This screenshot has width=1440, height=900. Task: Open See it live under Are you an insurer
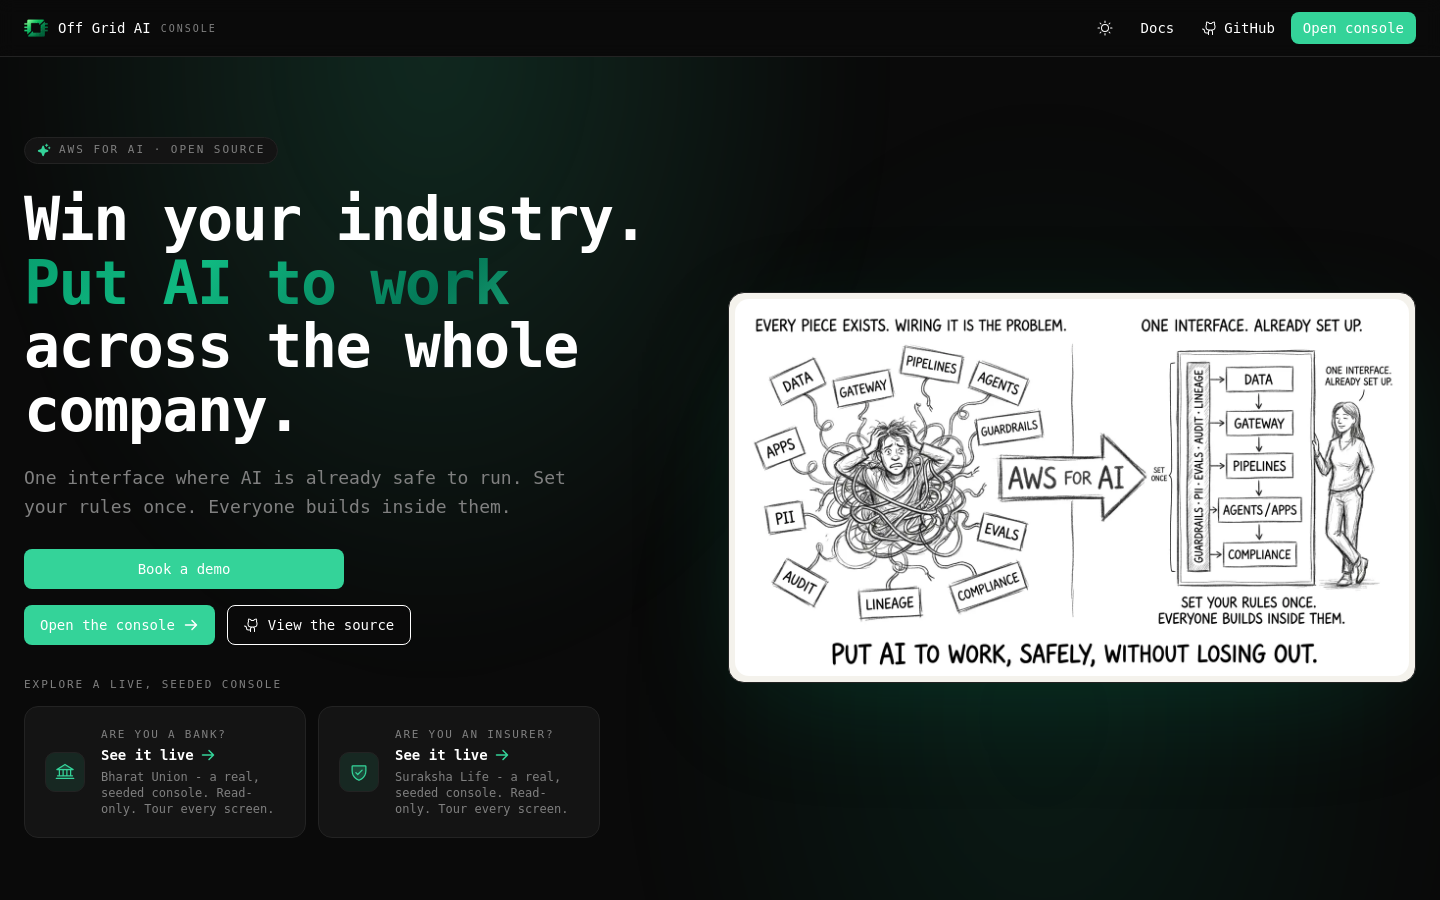[452, 755]
